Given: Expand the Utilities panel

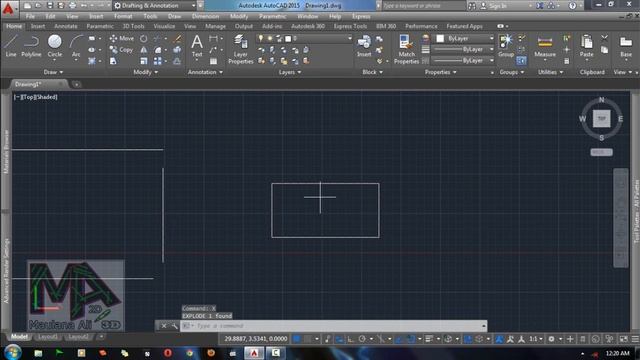Looking at the screenshot, I should [550, 72].
